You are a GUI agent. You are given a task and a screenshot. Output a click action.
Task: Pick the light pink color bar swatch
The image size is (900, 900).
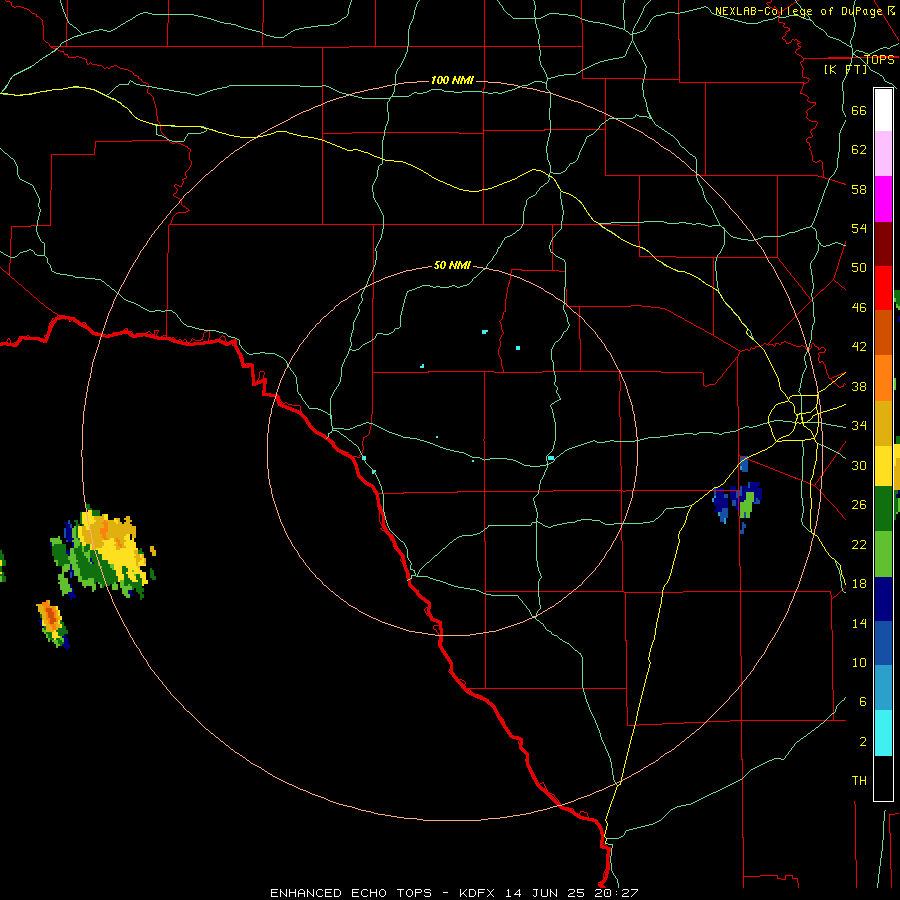pyautogui.click(x=883, y=154)
